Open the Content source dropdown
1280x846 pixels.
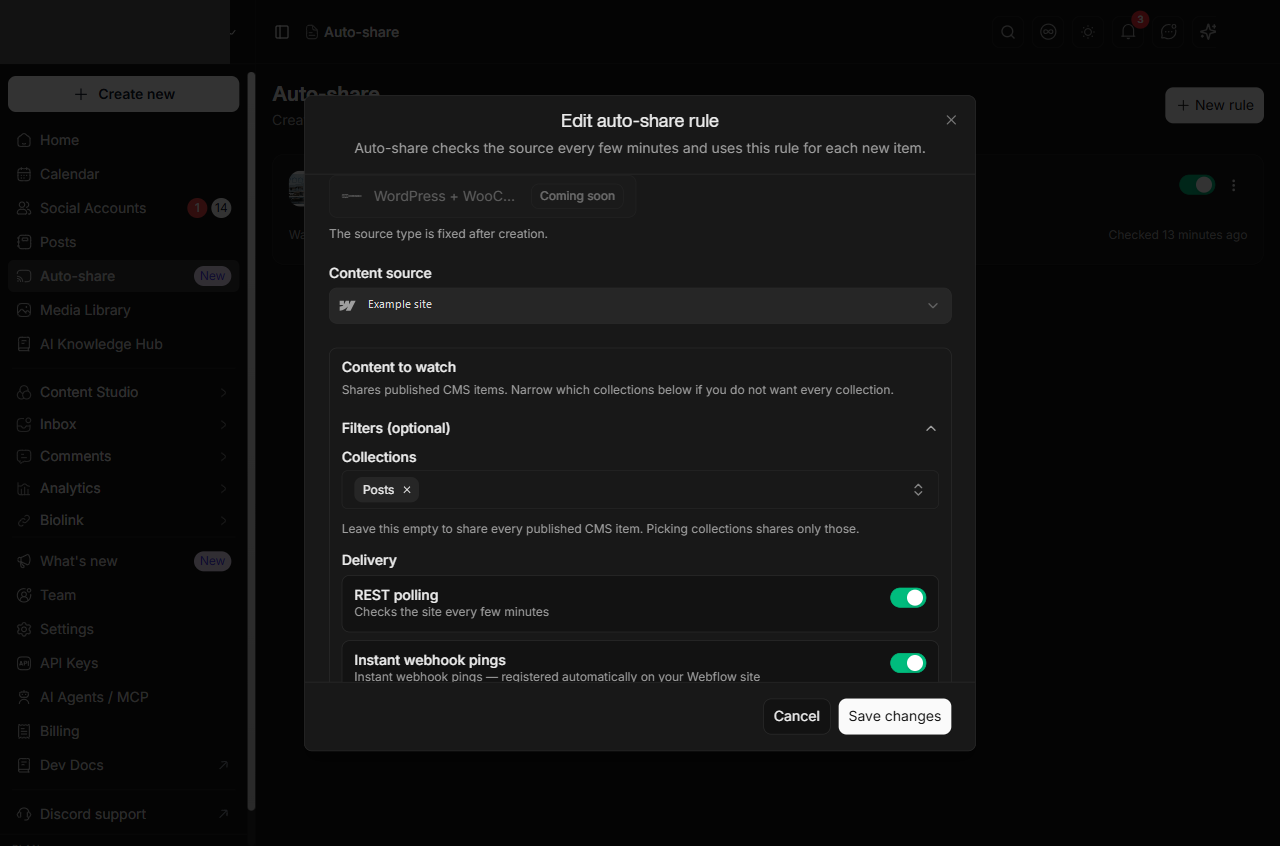(x=640, y=305)
